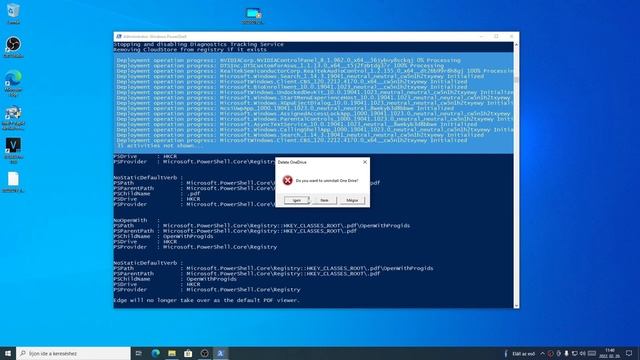The image size is (640, 360).
Task: Click "Stopping and disabling Diagnostics Tracking Service" line
Action: click(x=198, y=44)
